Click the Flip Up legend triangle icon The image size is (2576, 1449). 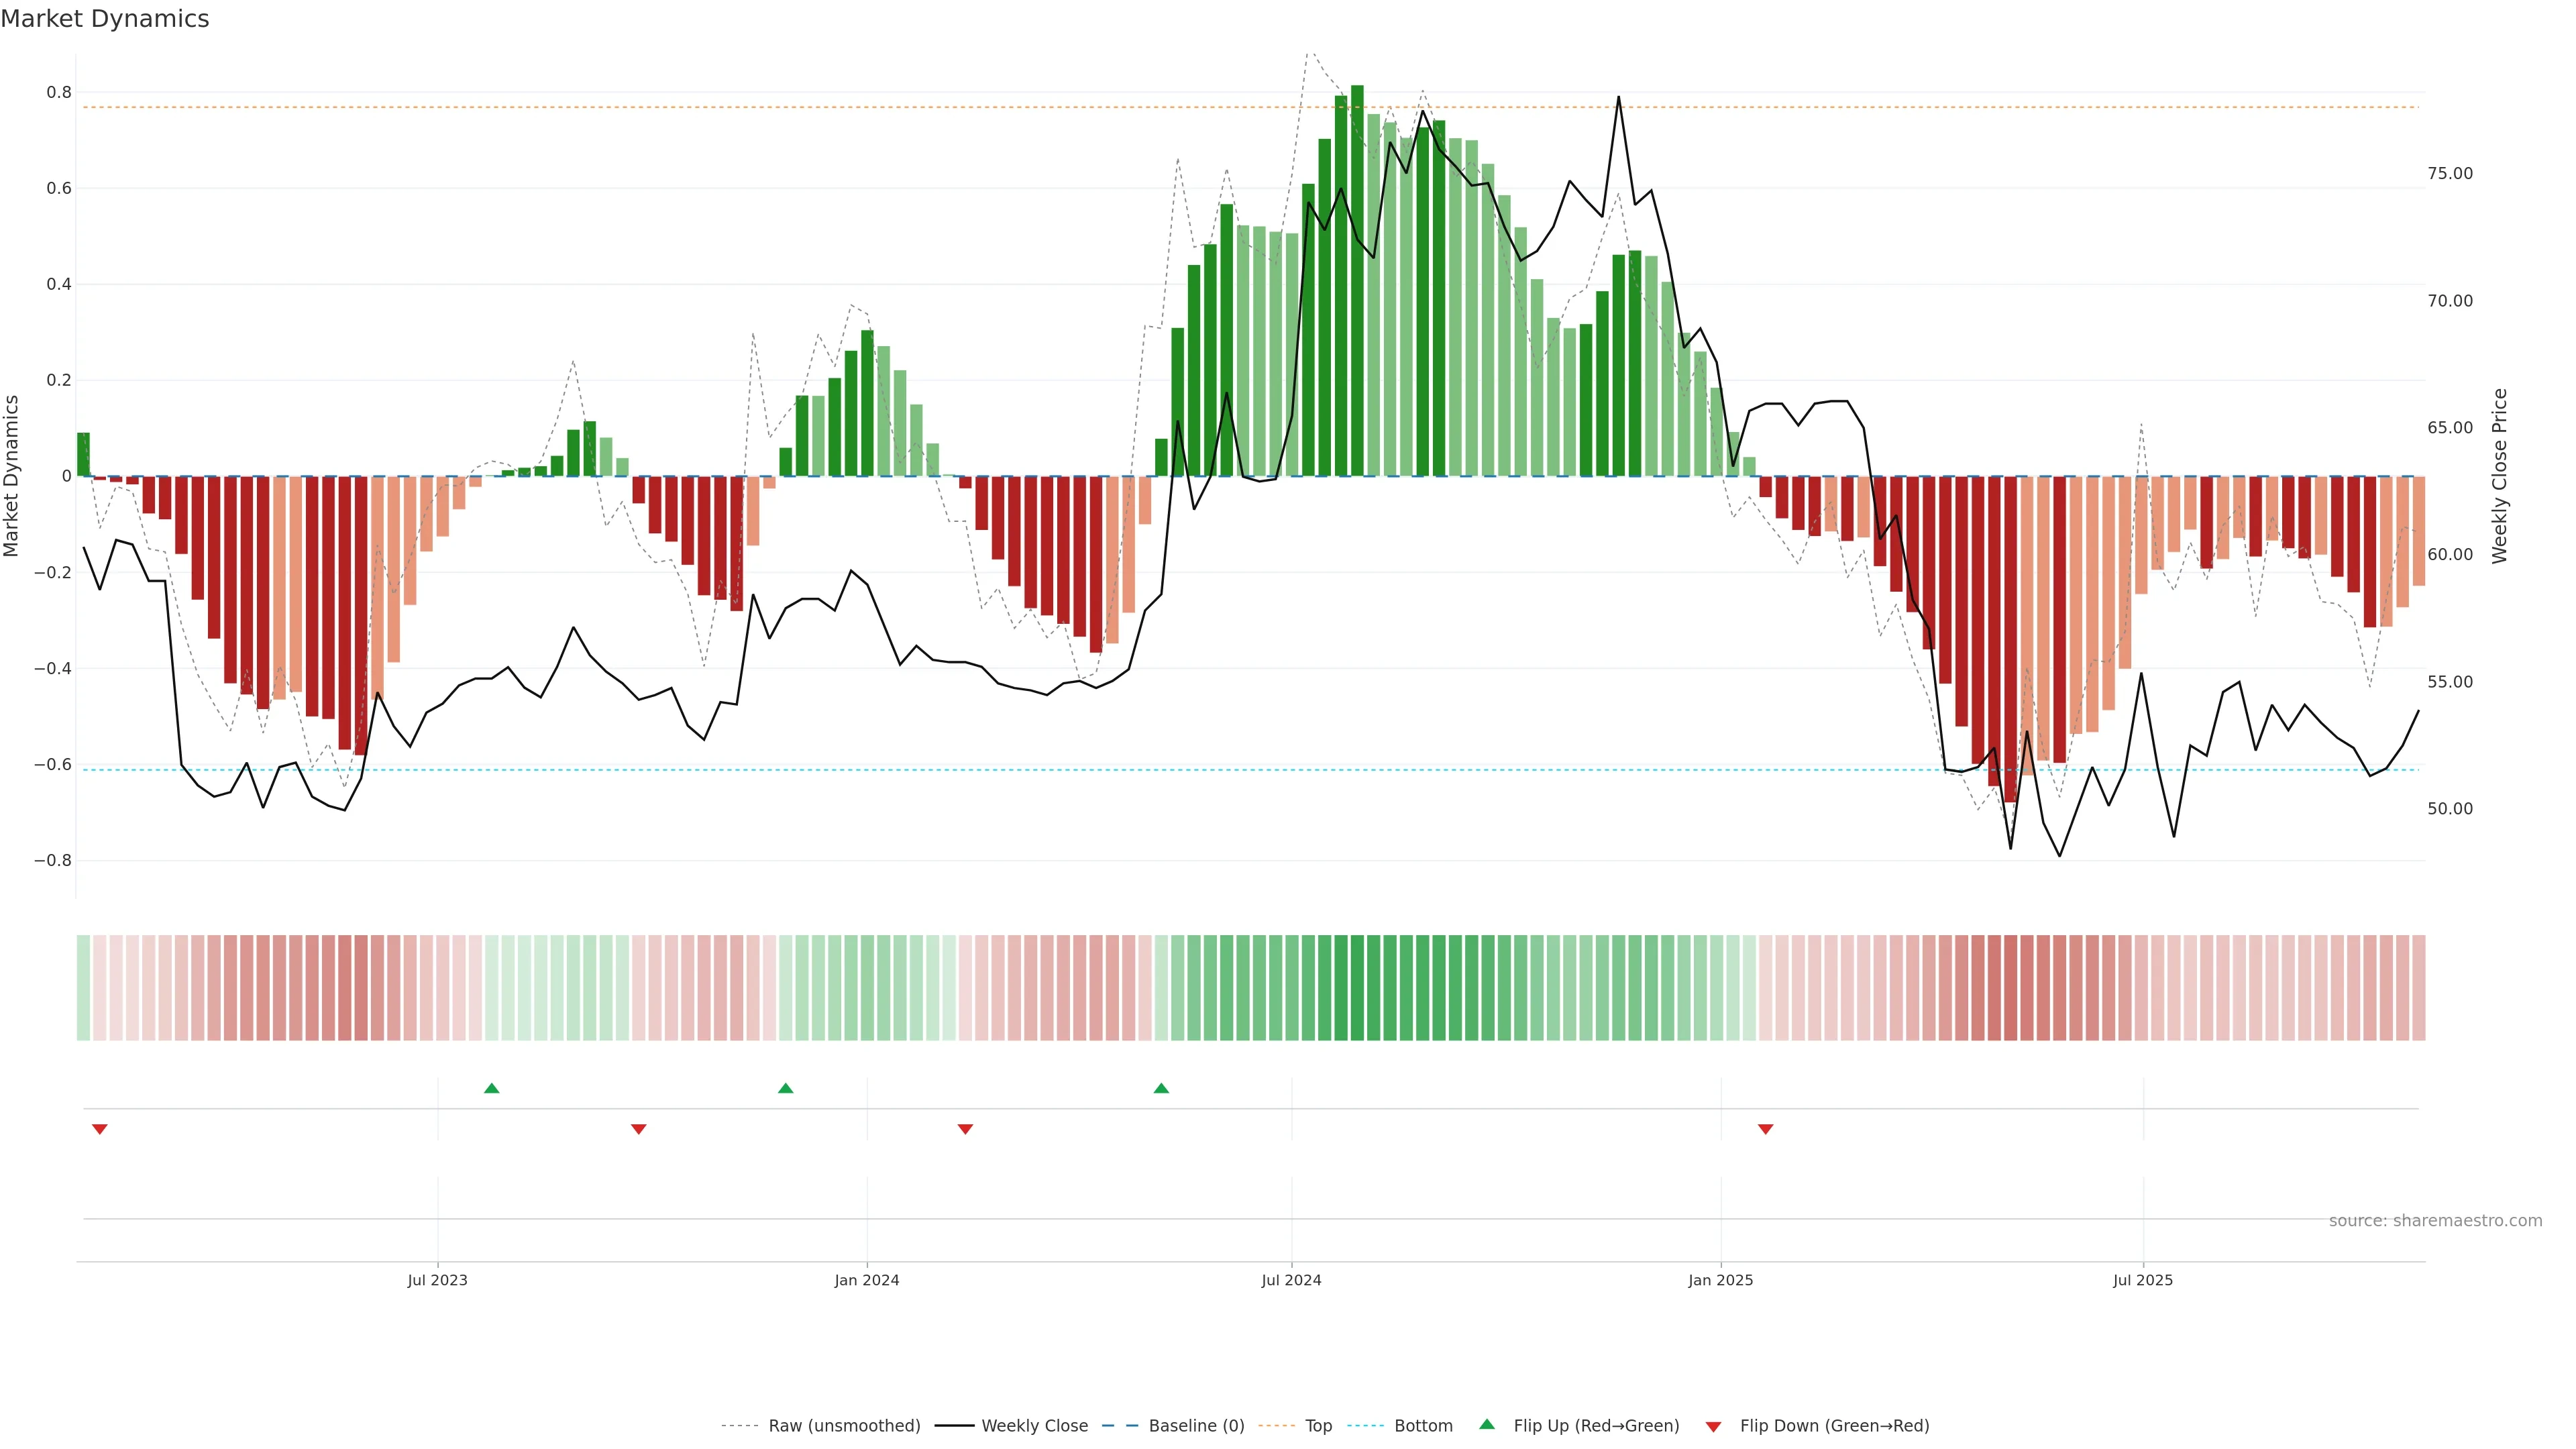1487,1425
